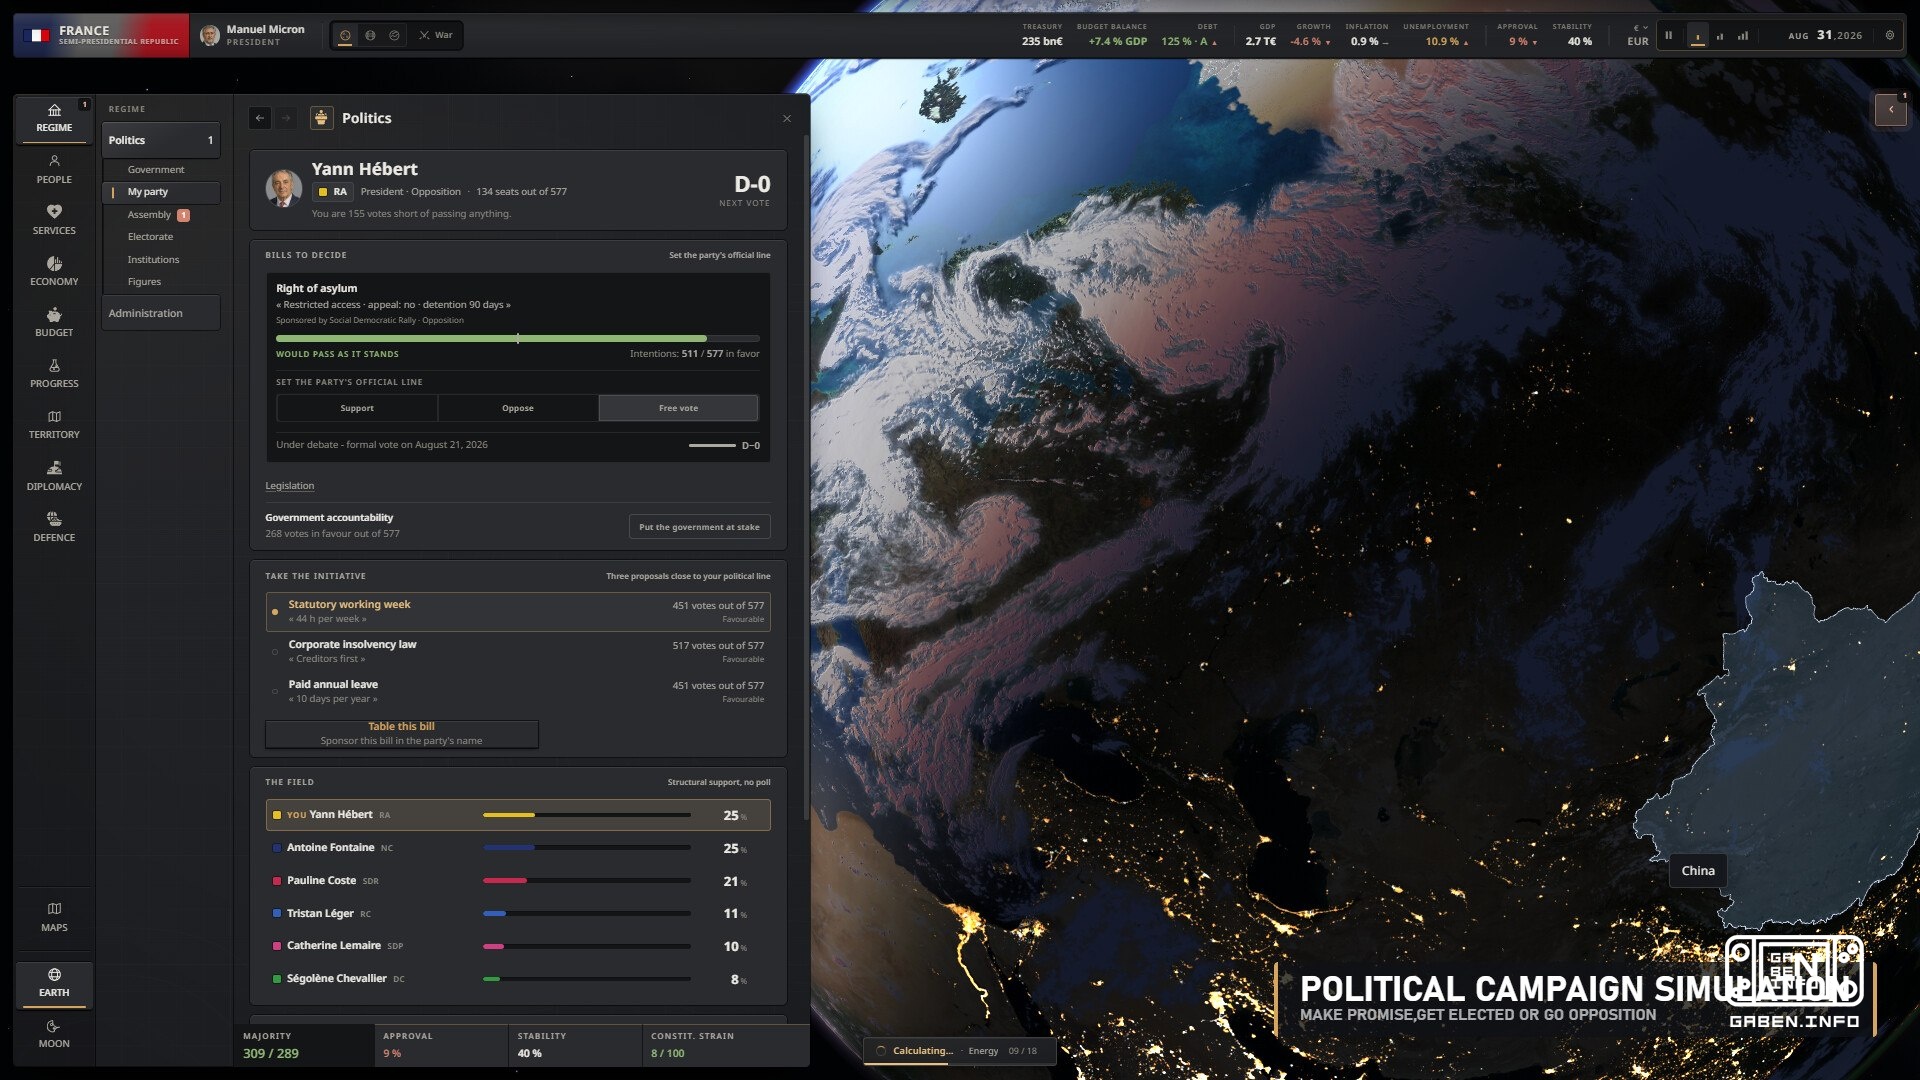The width and height of the screenshot is (1920, 1080).
Task: Click the Table this bill button
Action: point(401,734)
